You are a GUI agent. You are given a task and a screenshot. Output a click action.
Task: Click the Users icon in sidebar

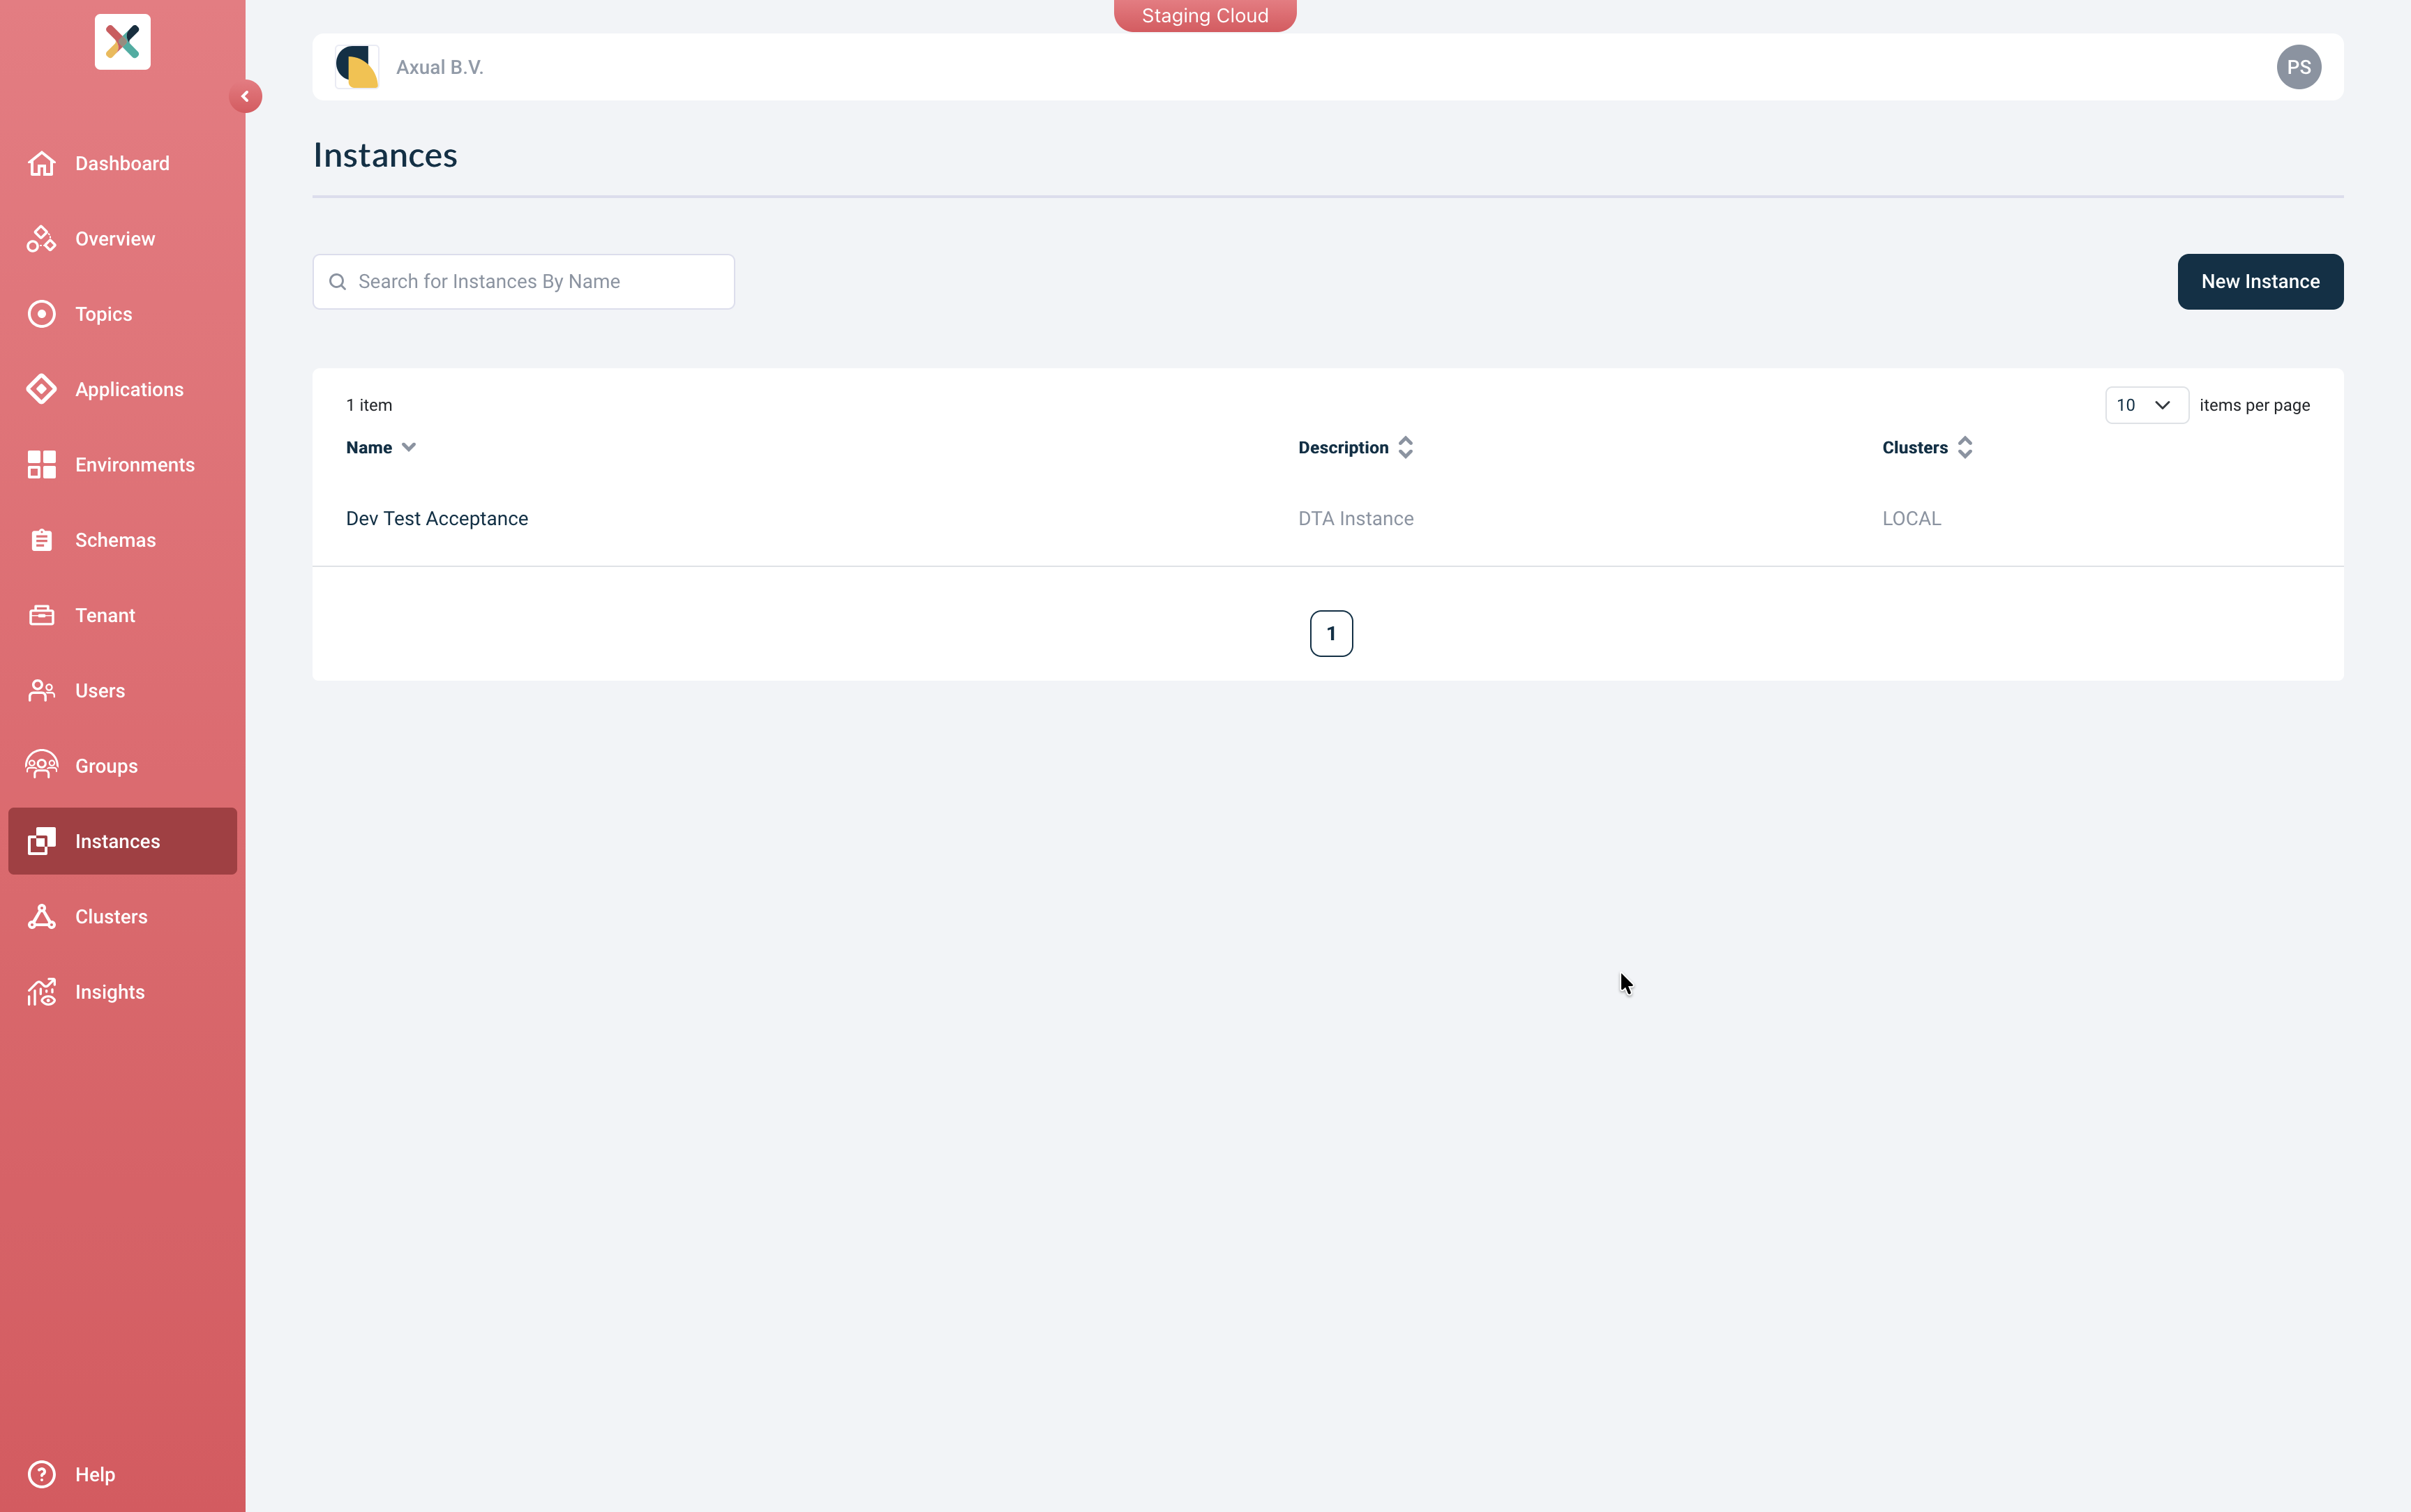tap(41, 690)
